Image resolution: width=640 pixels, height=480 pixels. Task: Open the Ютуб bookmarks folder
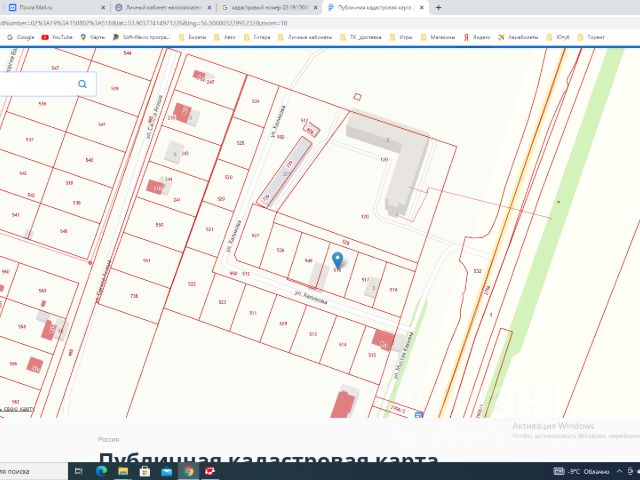558,37
